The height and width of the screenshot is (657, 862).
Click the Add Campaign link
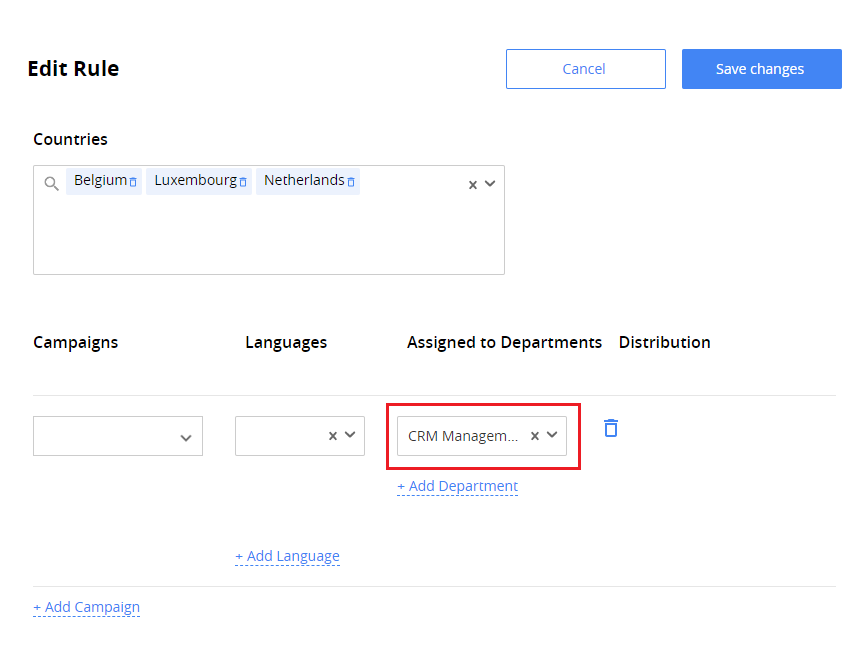(x=86, y=607)
